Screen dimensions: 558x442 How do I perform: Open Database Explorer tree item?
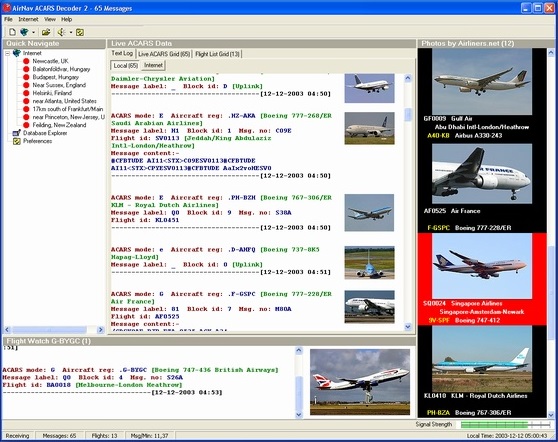pos(45,133)
